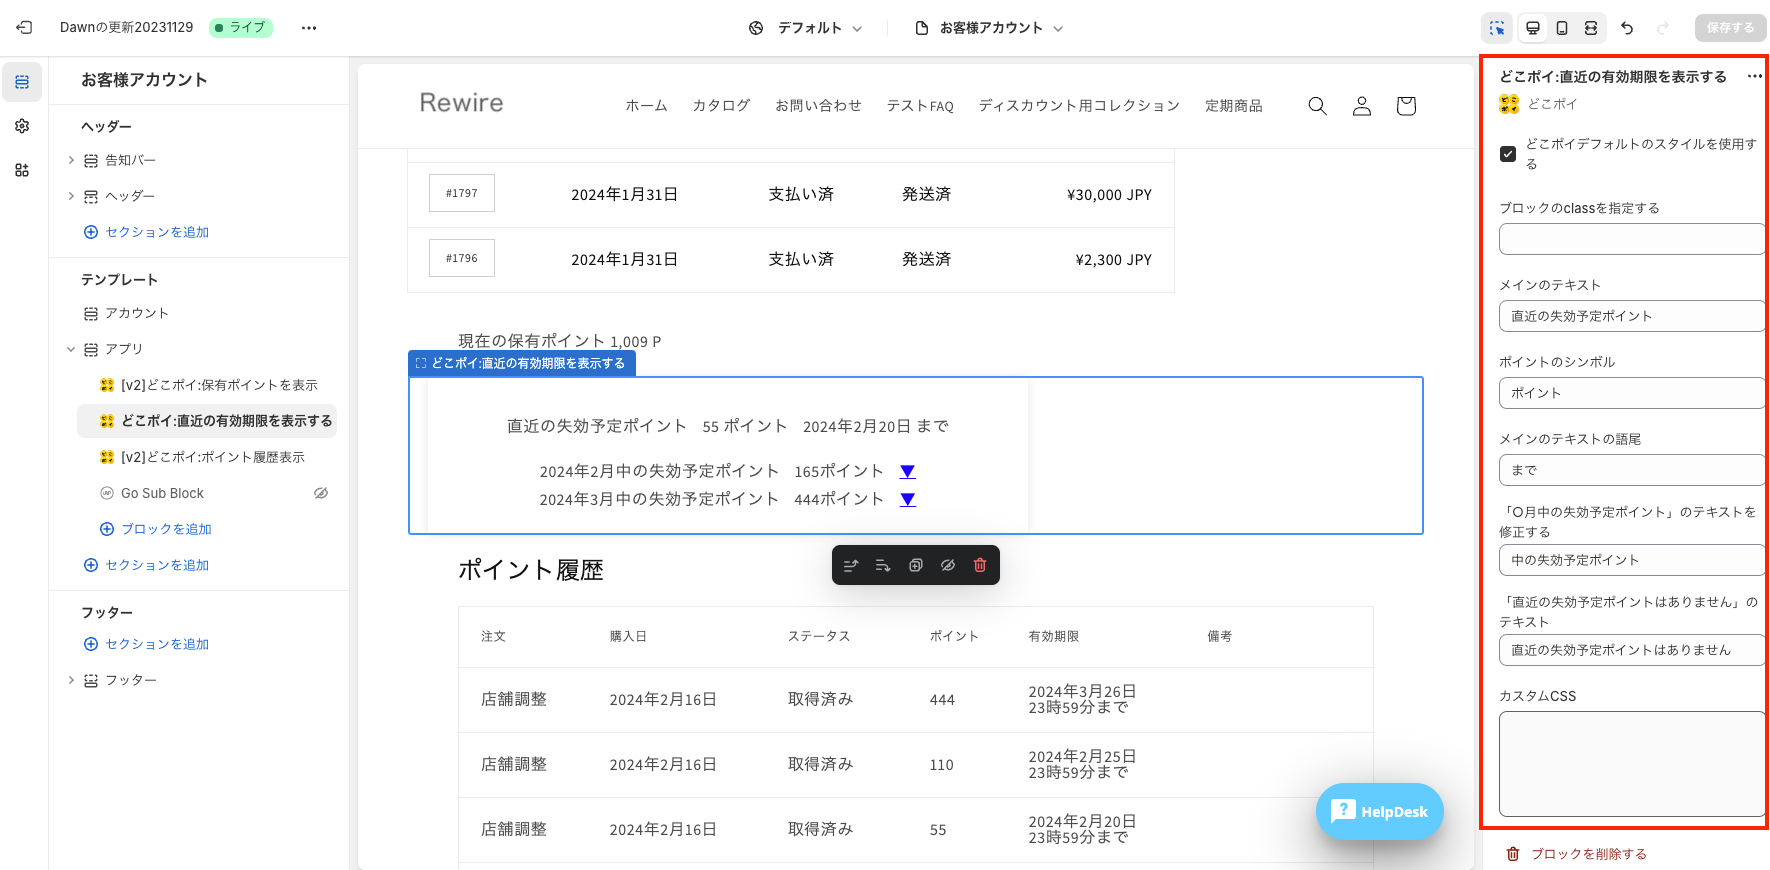Switch to mobile preview
Image resolution: width=1770 pixels, height=870 pixels.
coord(1562,28)
